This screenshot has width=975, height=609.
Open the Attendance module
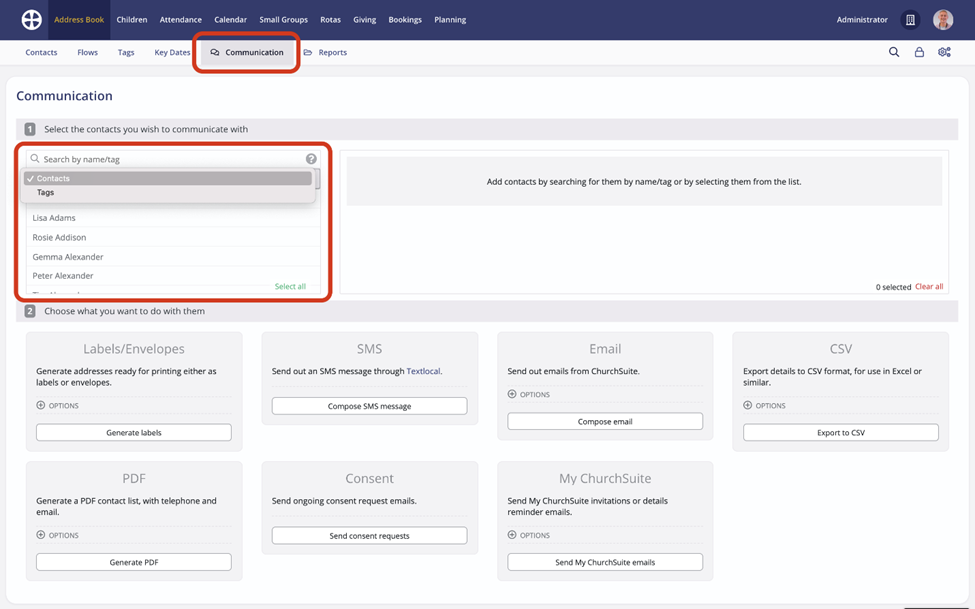180,20
